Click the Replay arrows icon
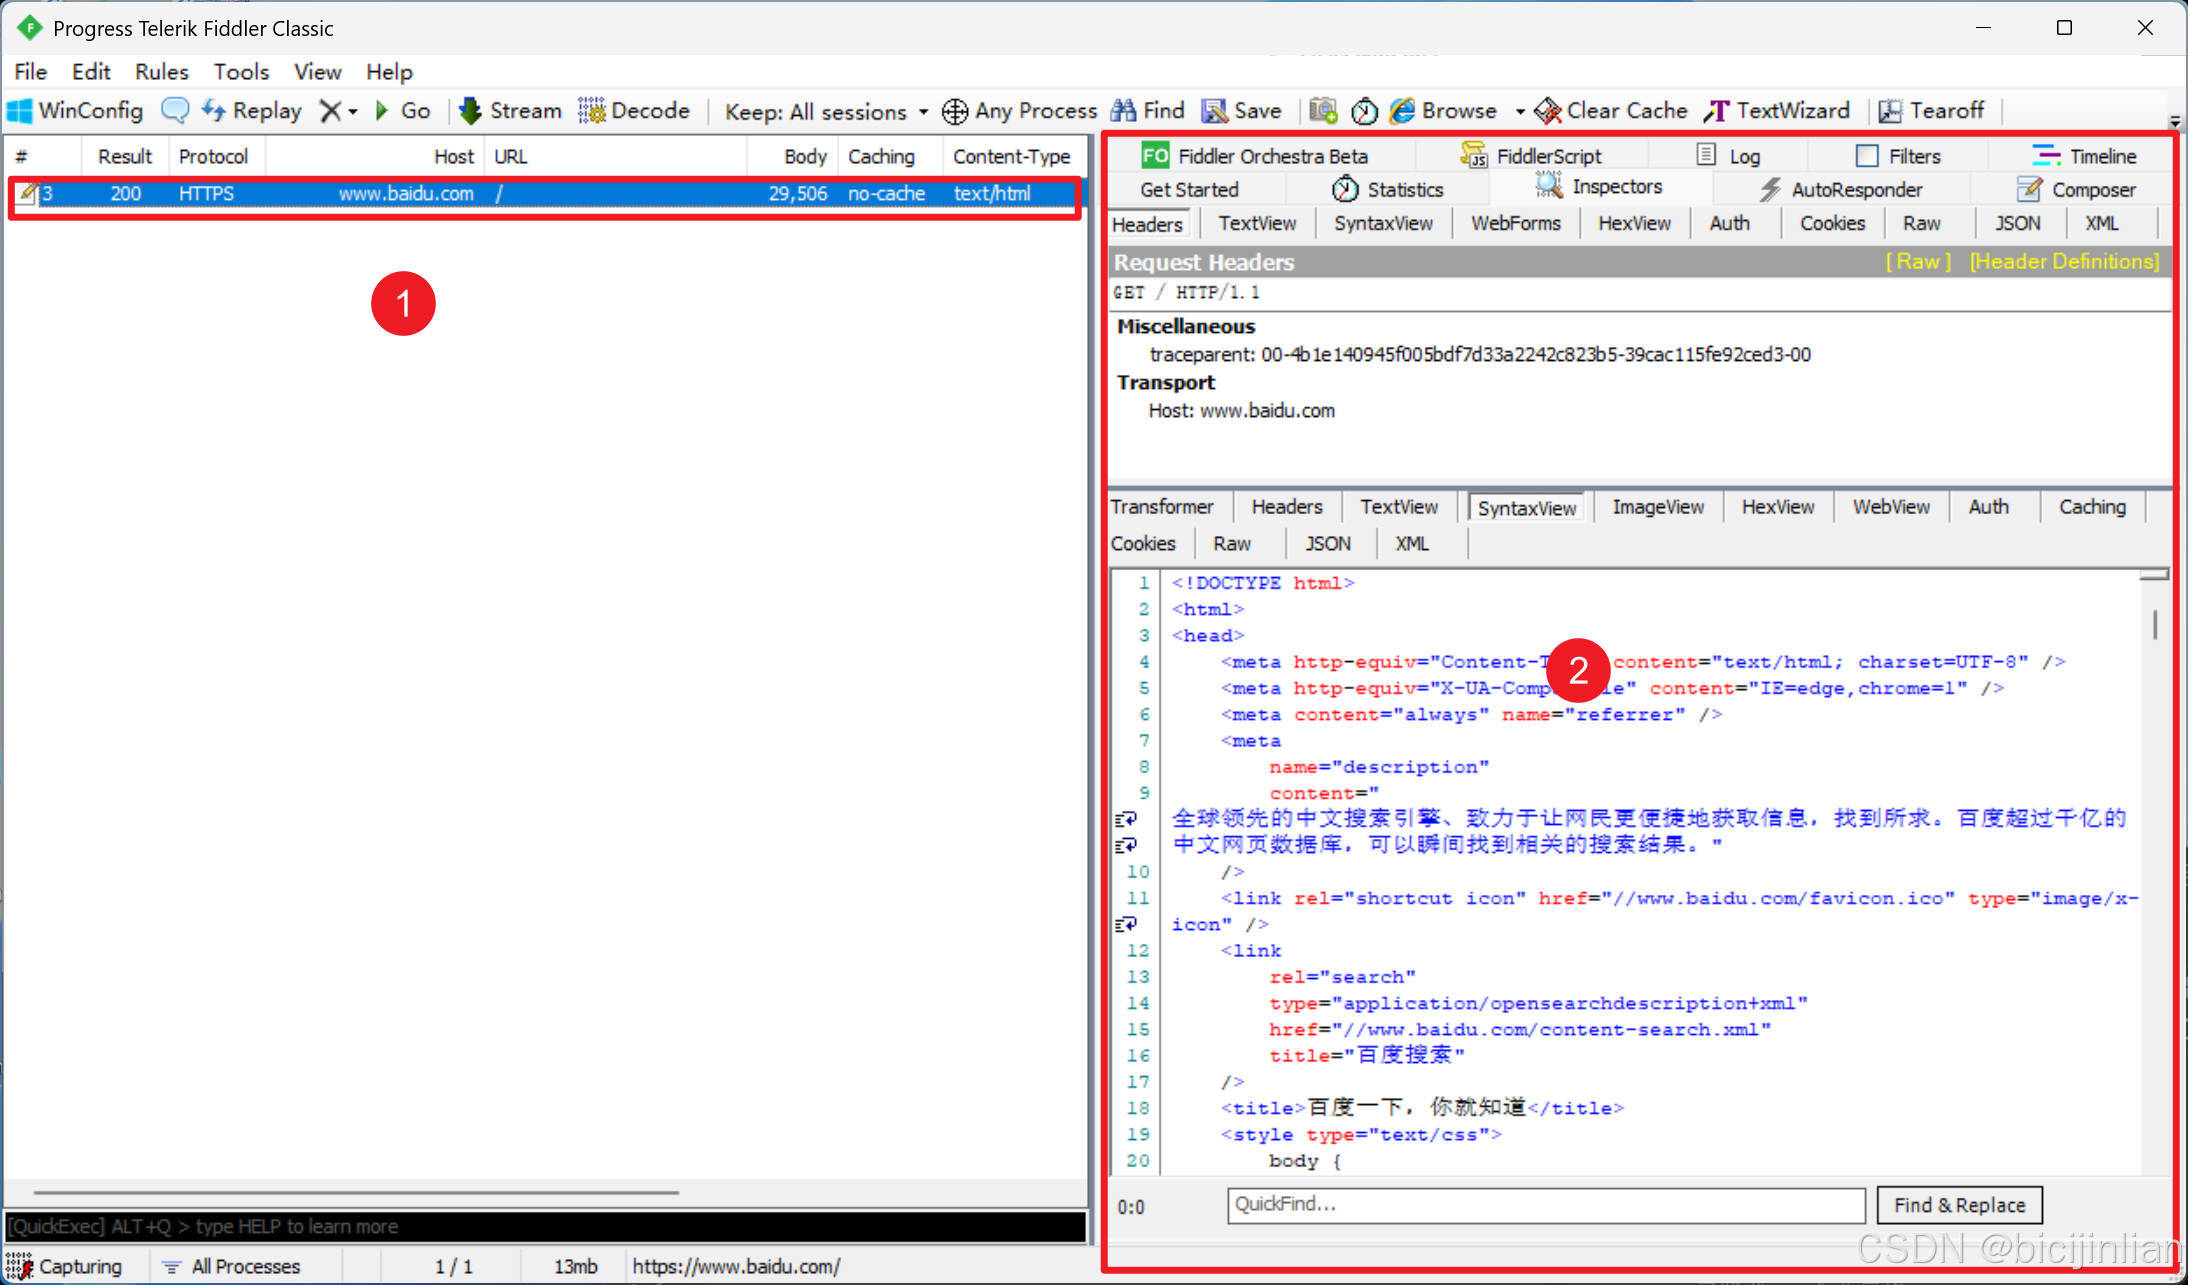Screen dimensions: 2188x1285 tap(213, 111)
